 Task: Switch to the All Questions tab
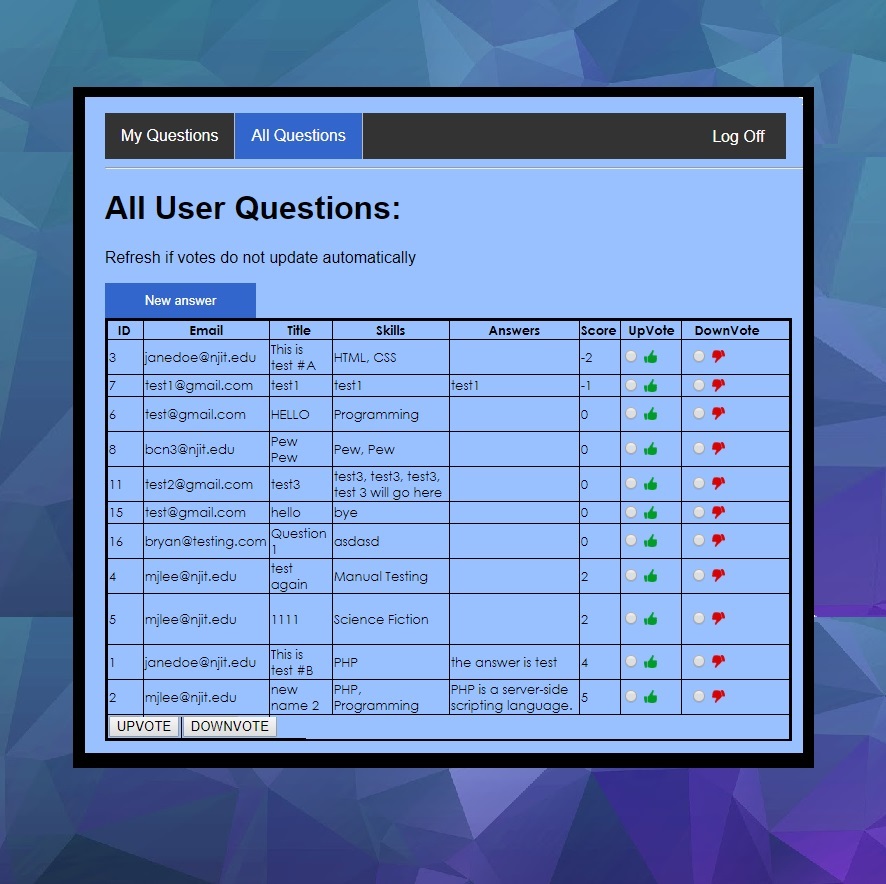(x=298, y=135)
